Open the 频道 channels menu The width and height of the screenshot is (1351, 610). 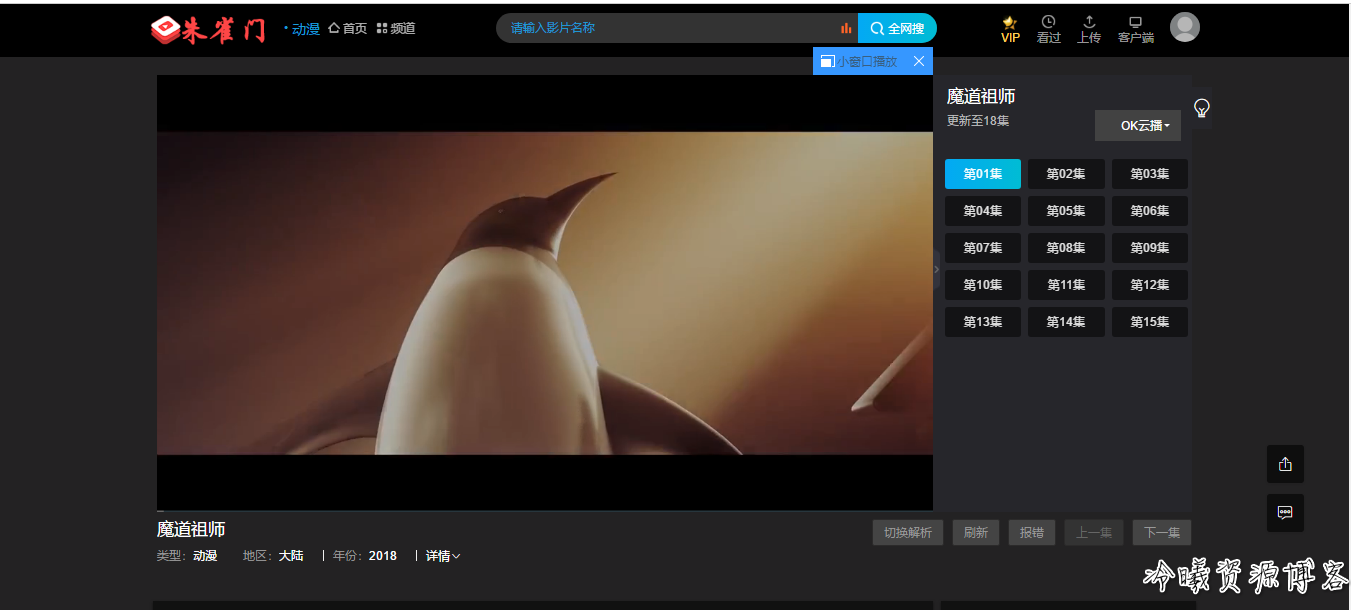point(396,29)
